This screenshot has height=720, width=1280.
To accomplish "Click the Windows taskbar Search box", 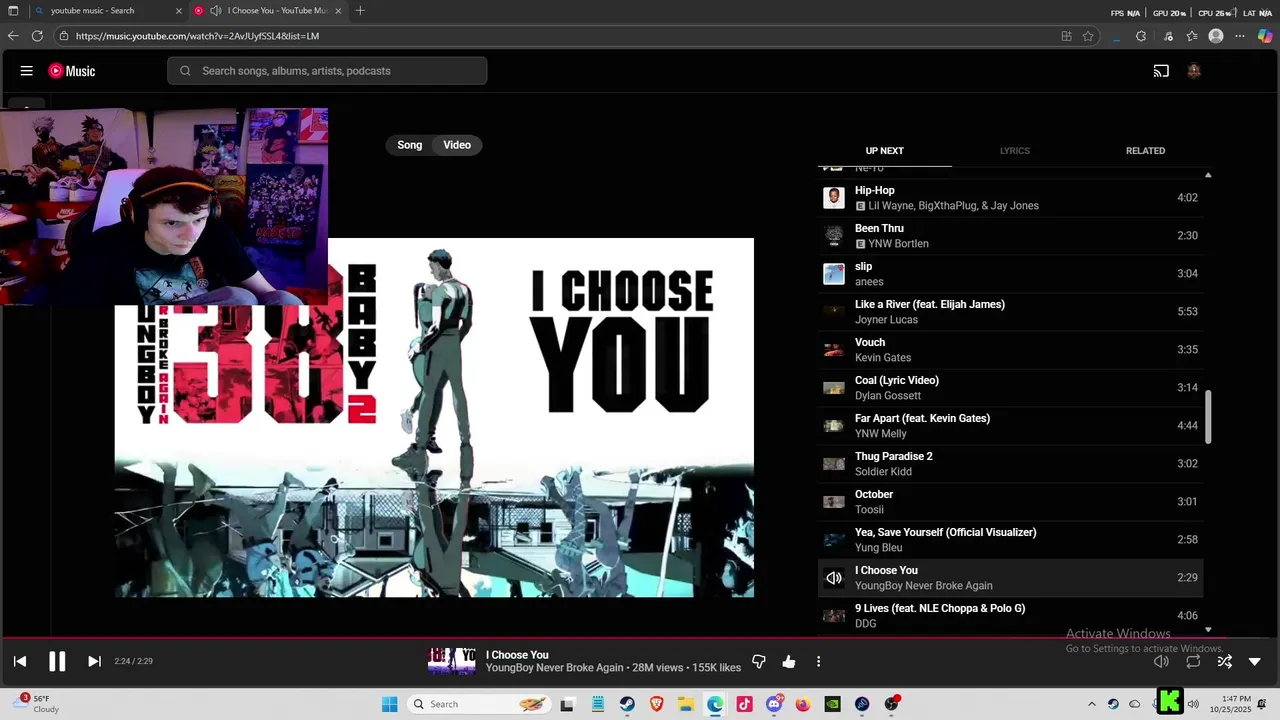I will pos(480,704).
